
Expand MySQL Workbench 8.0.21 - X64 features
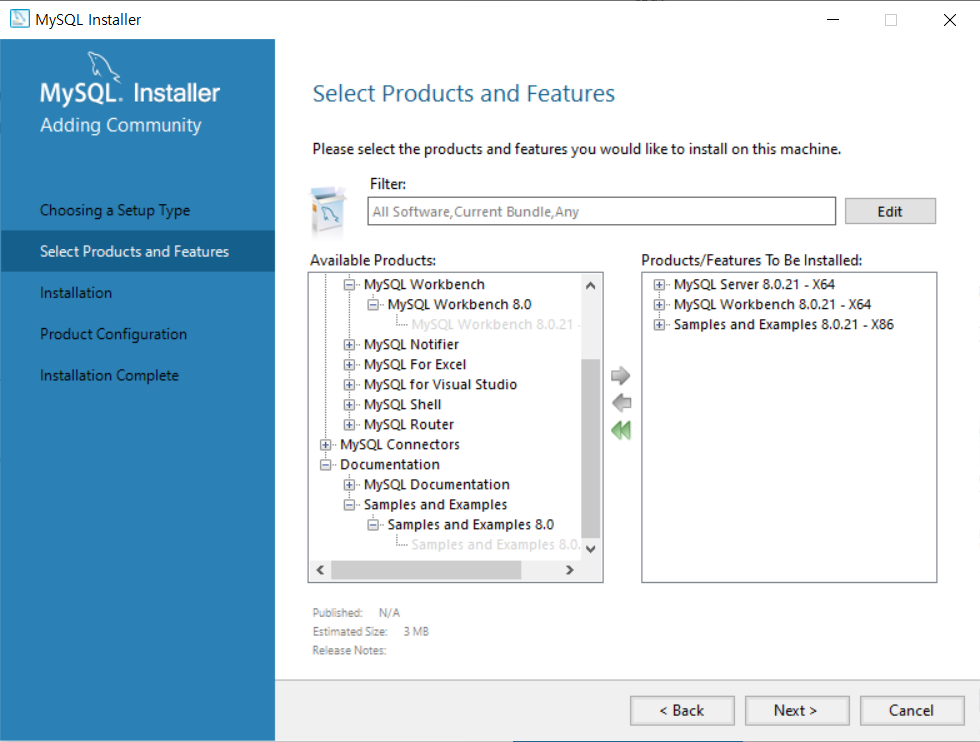659,305
